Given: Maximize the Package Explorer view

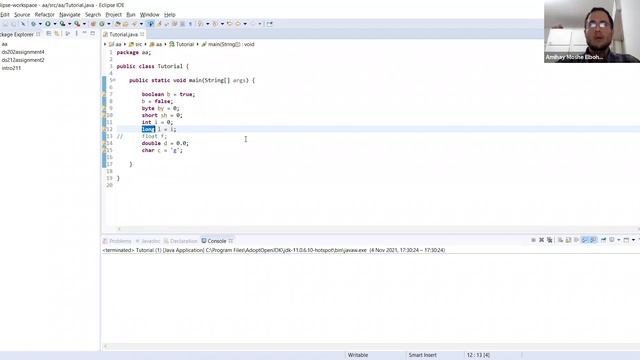Looking at the screenshot, I should (x=93, y=33).
